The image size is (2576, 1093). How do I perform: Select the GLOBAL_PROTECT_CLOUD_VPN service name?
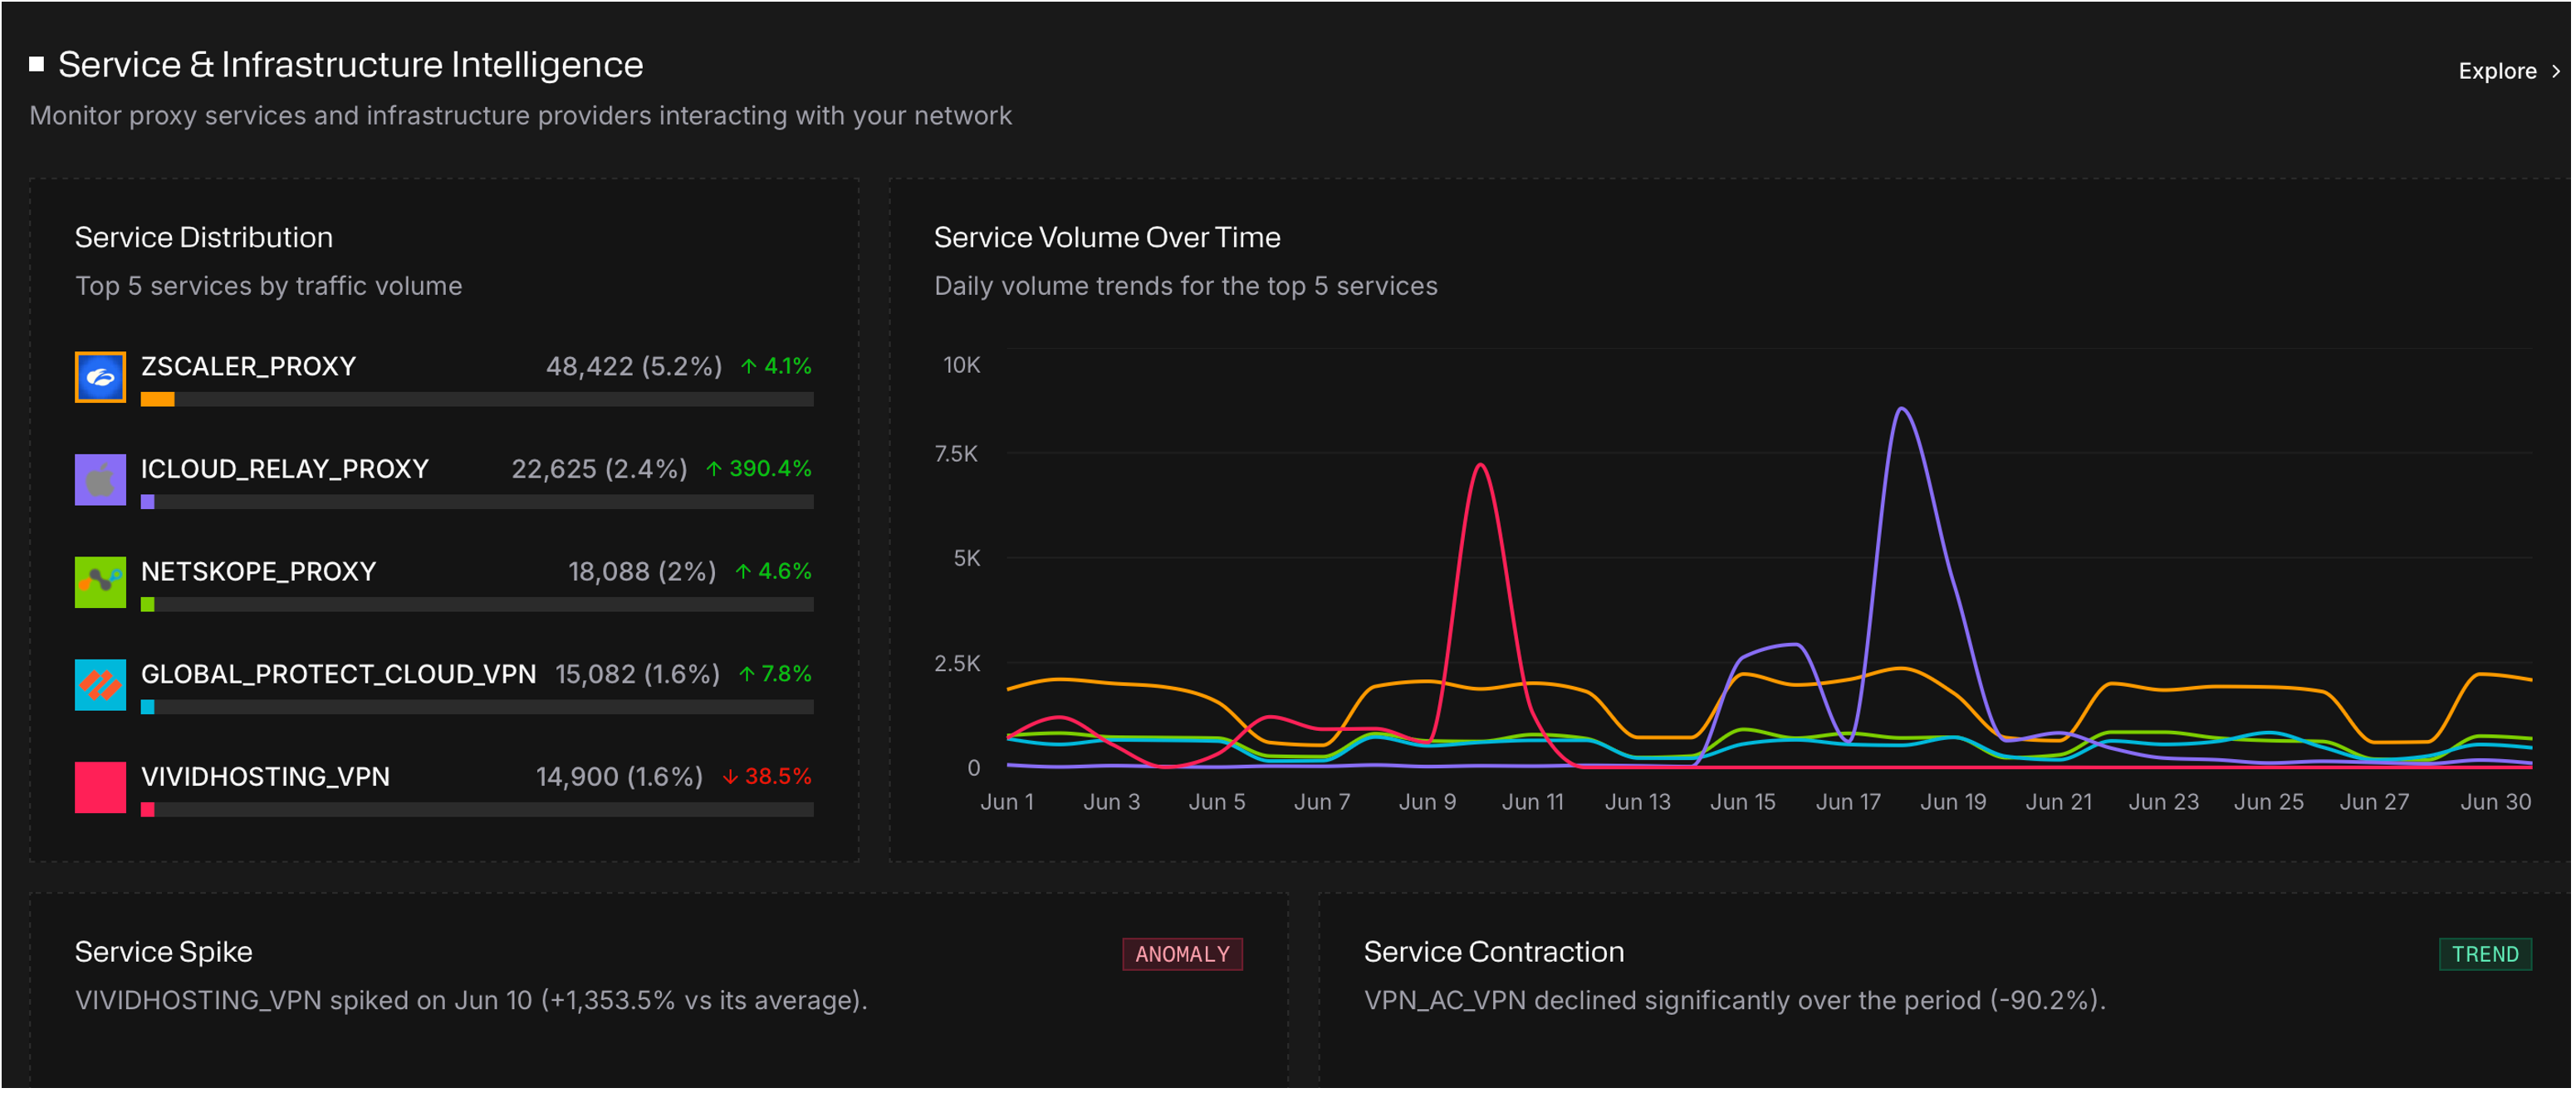coord(338,674)
